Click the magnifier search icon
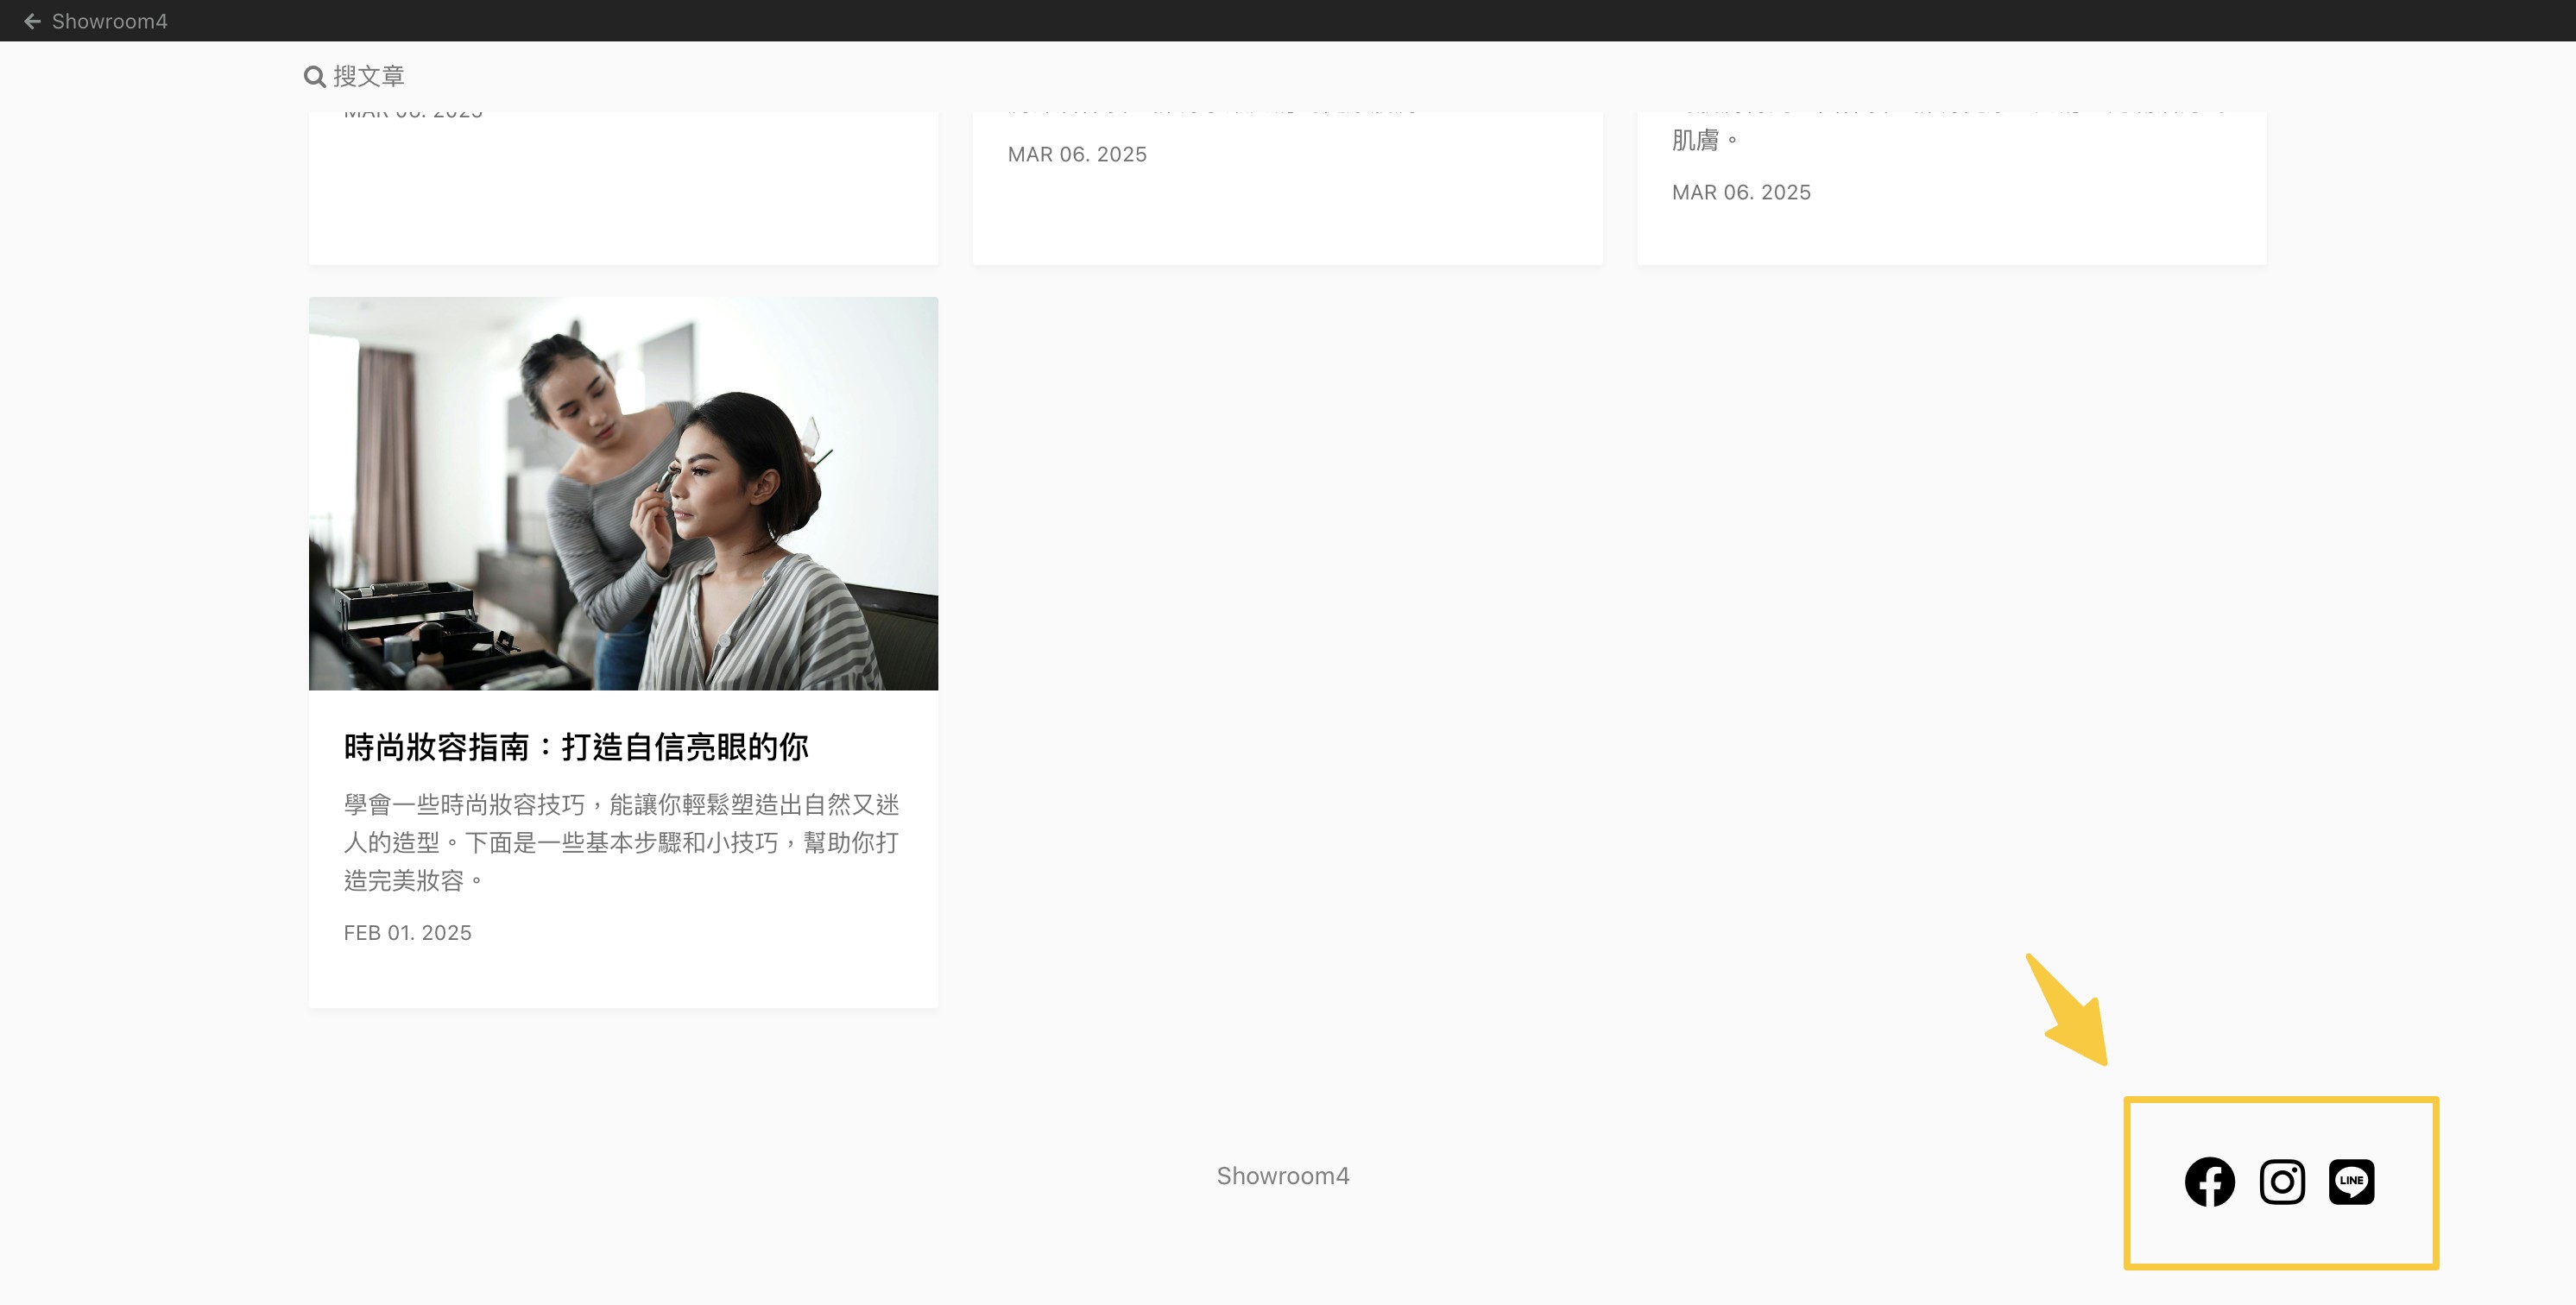This screenshot has width=2576, height=1305. tap(314, 77)
